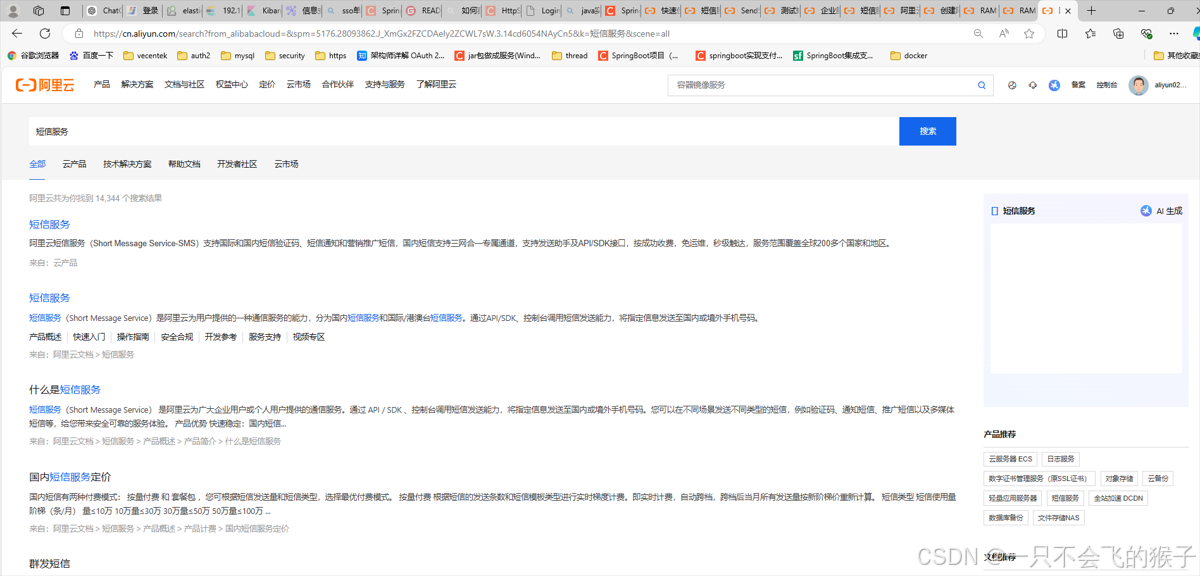Screen dimensions: 1200x576
Task: Open the 云市场 header menu item
Action: [298, 85]
